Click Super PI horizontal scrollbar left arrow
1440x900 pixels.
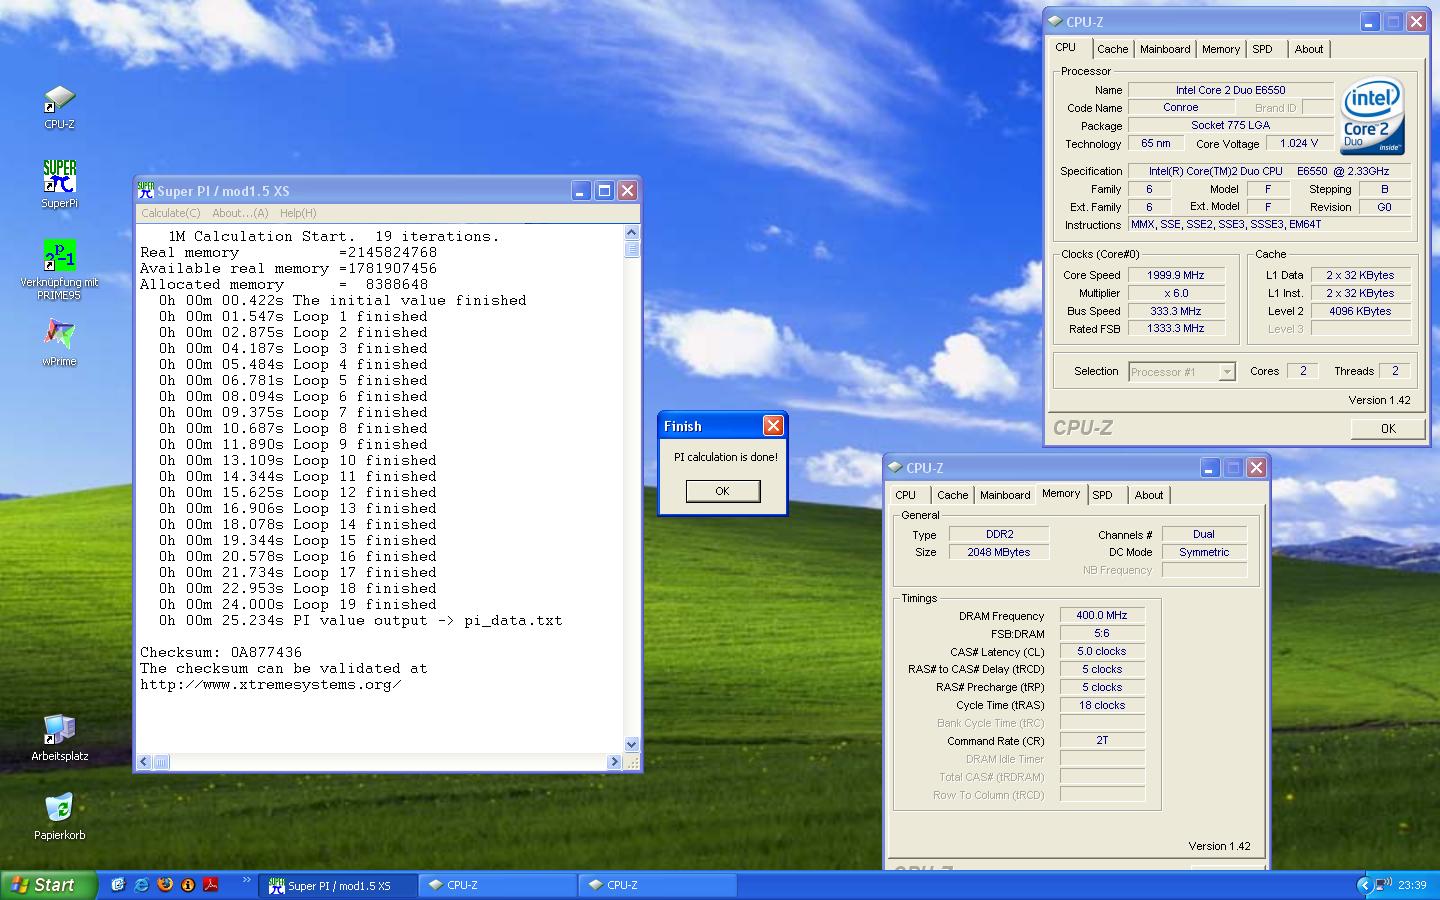[144, 762]
